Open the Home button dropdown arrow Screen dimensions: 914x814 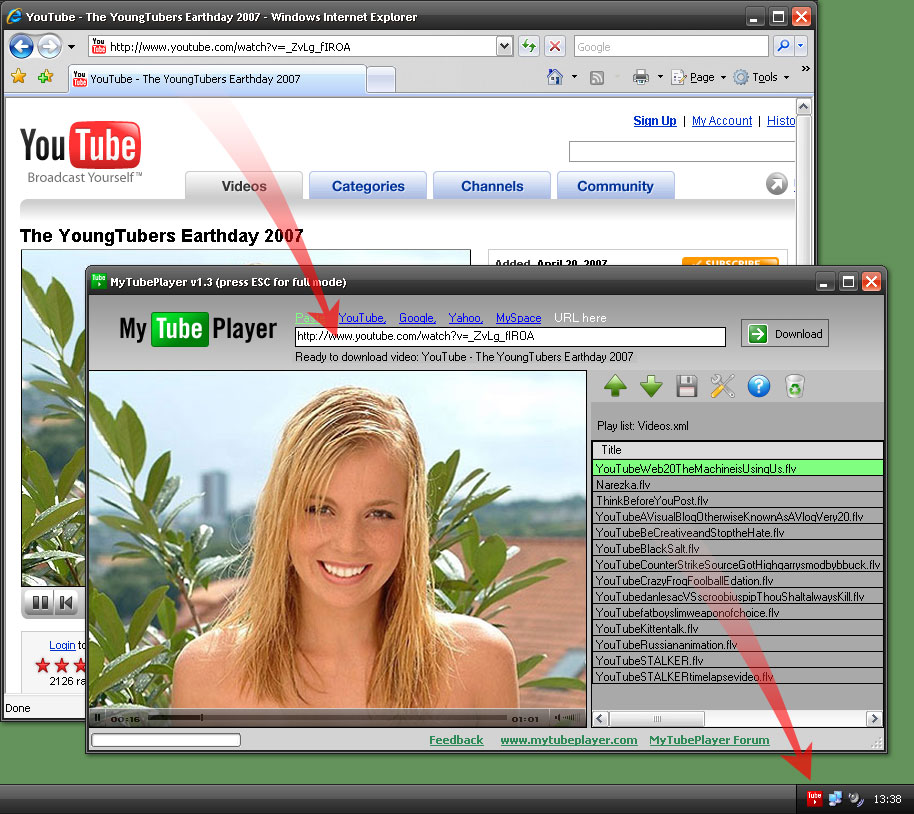coord(574,77)
